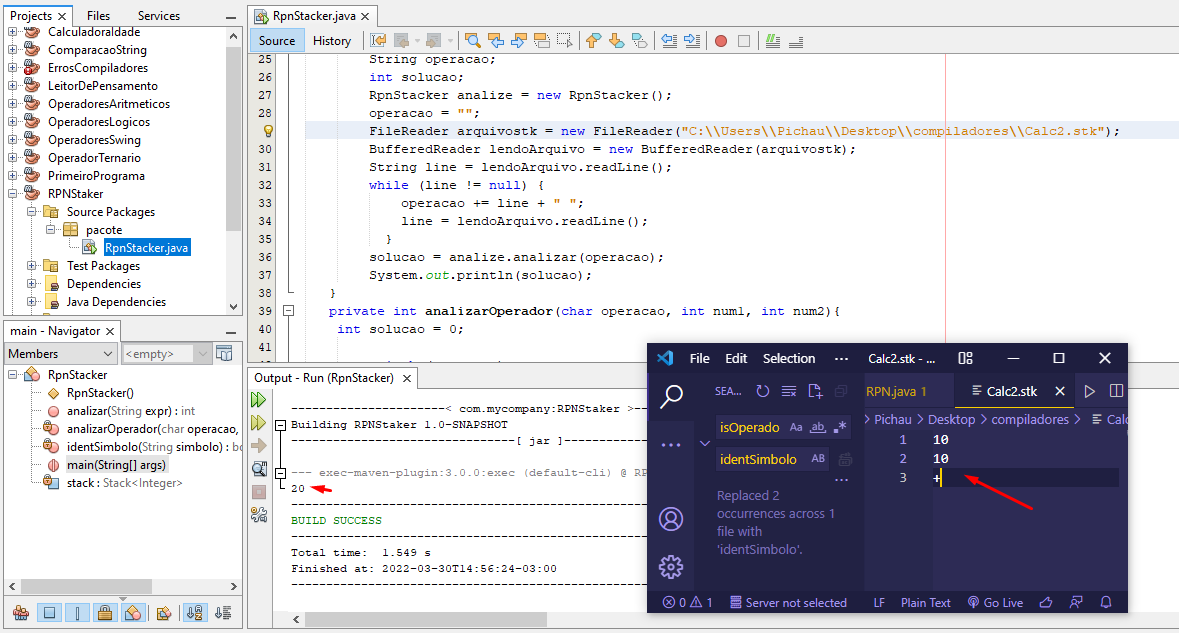Expand the Java Dependencies node
1179x633 pixels.
point(32,301)
